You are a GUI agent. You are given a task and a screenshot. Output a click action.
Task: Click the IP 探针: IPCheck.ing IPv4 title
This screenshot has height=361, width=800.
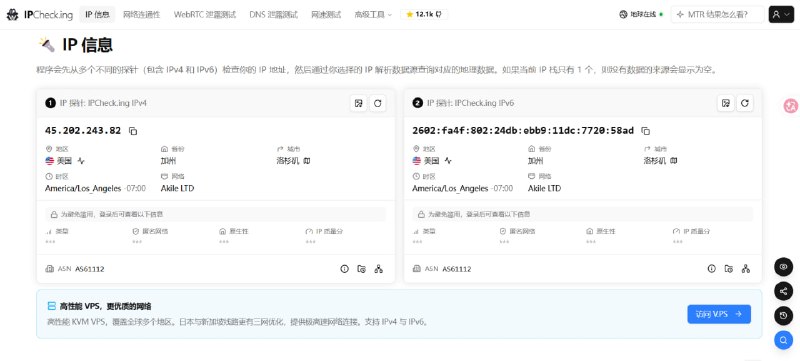tap(104, 103)
